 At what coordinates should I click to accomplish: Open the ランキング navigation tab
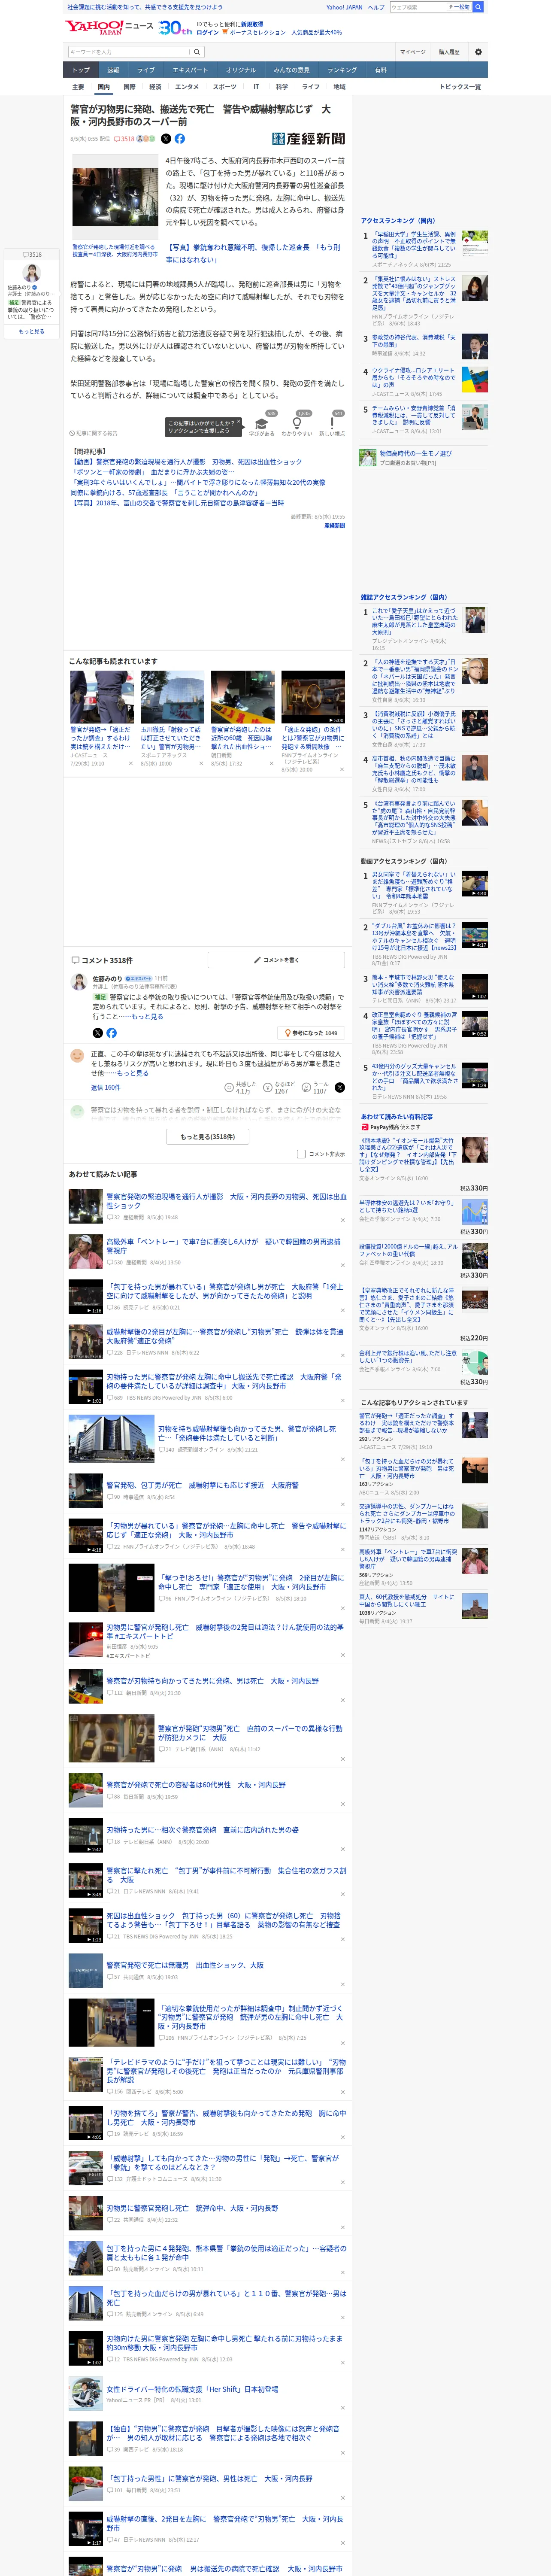tap(342, 70)
